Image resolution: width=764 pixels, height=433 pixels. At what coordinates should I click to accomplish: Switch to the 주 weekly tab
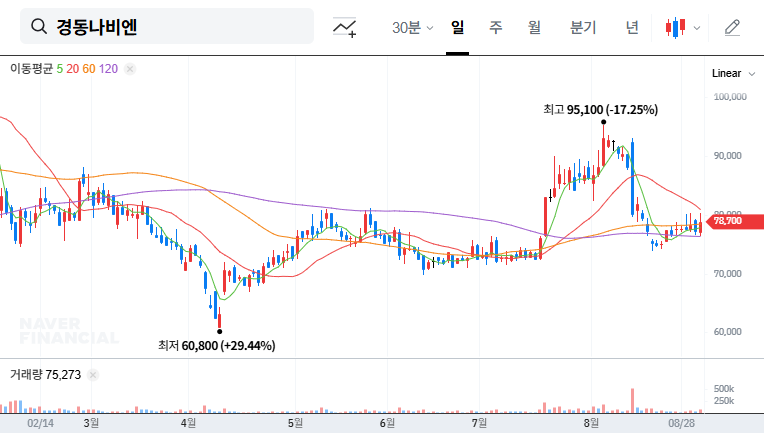[x=495, y=27]
